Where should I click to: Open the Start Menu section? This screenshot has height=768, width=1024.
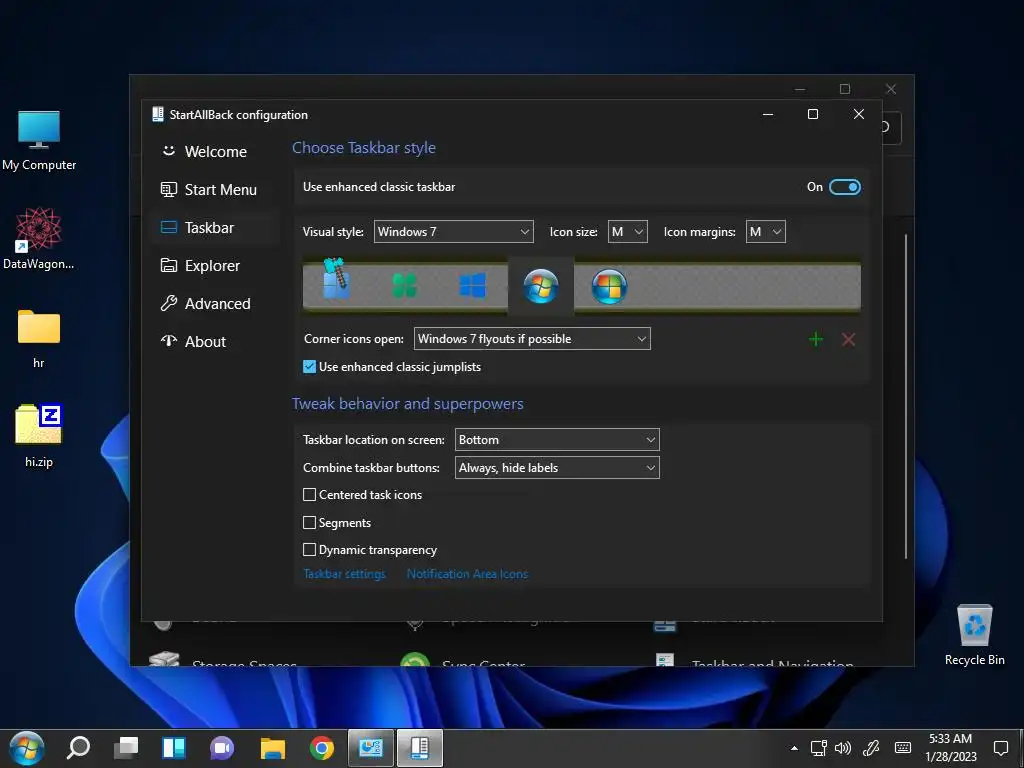tap(215, 189)
